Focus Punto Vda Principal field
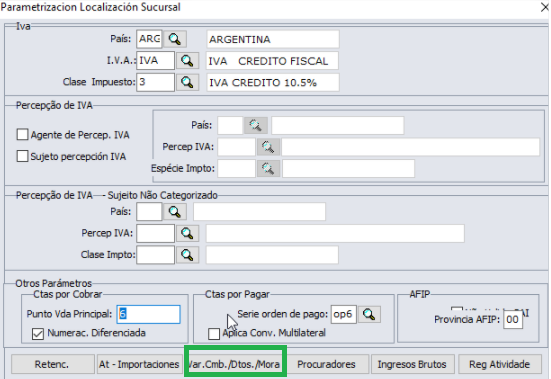This screenshot has width=551, height=379. point(148,314)
